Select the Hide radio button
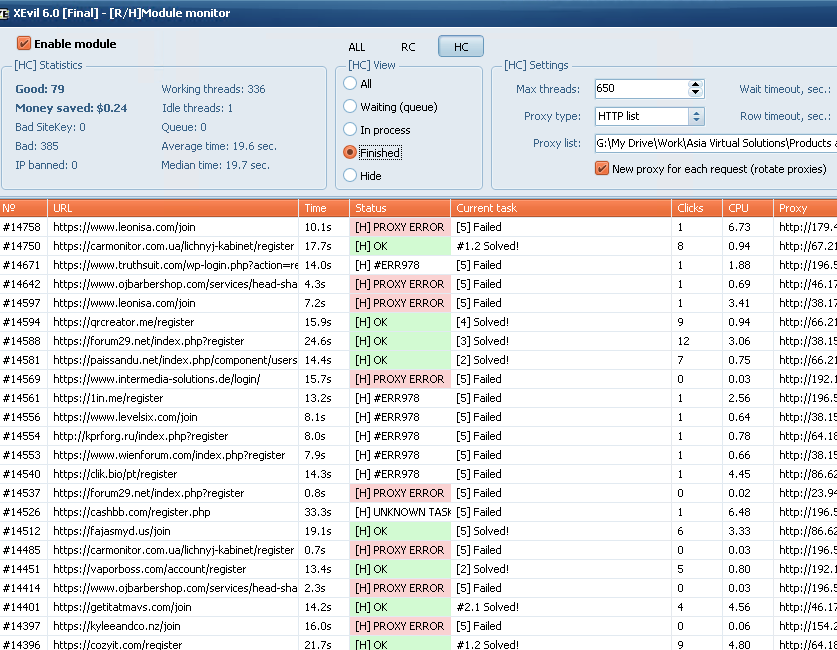The image size is (837, 650). click(x=350, y=176)
